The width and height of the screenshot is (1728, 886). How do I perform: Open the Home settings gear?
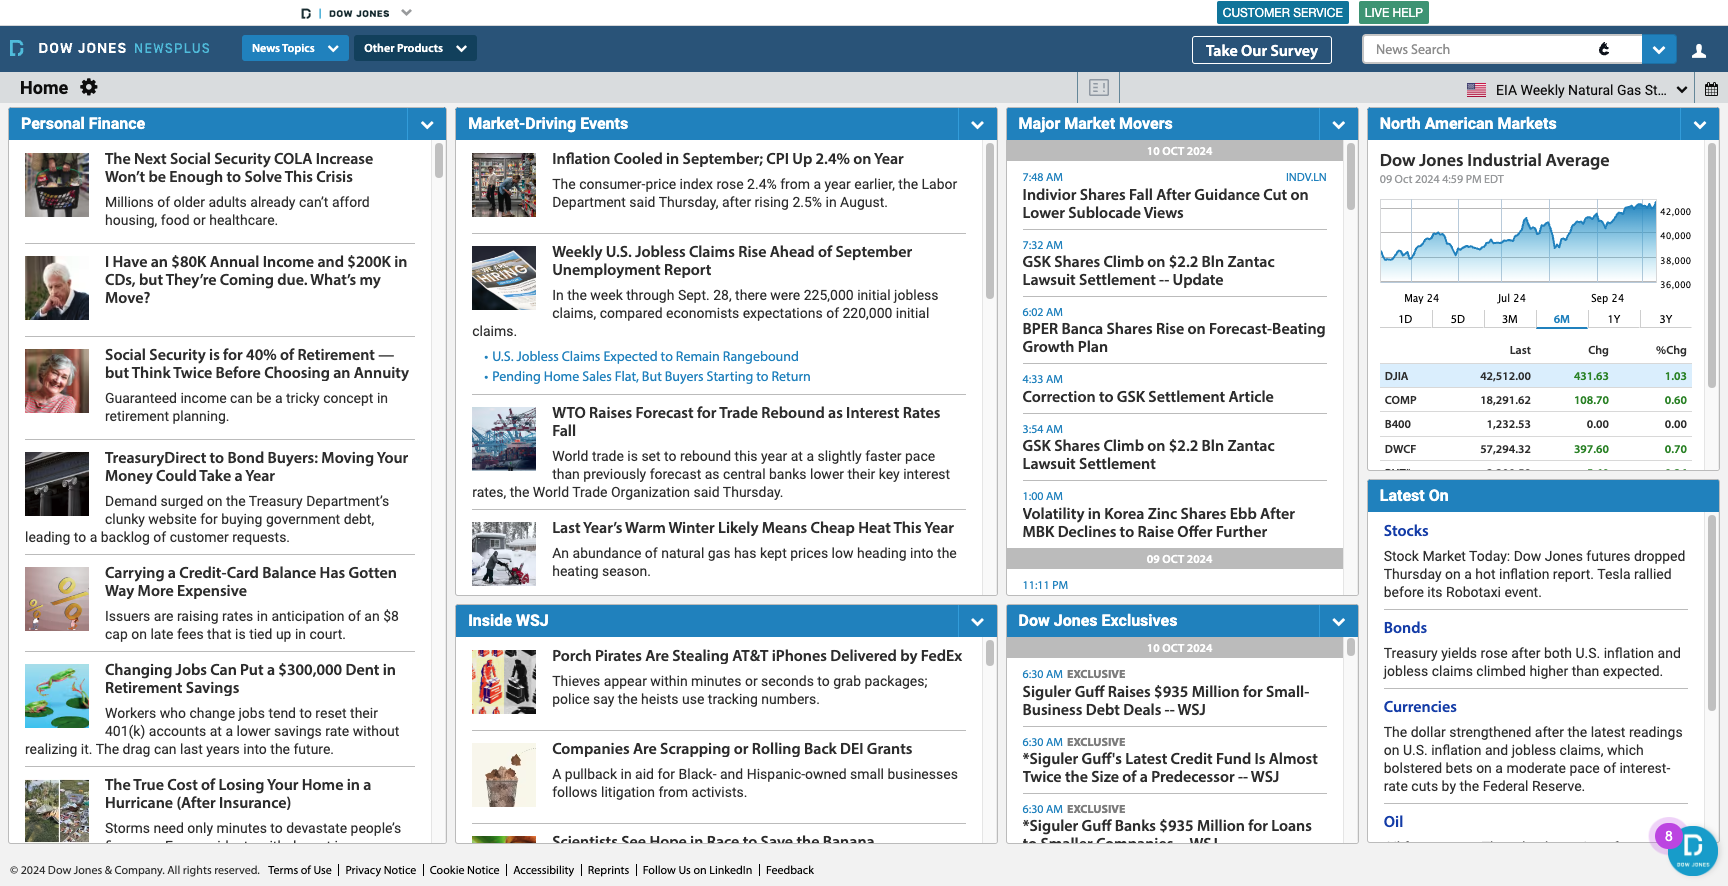click(89, 87)
